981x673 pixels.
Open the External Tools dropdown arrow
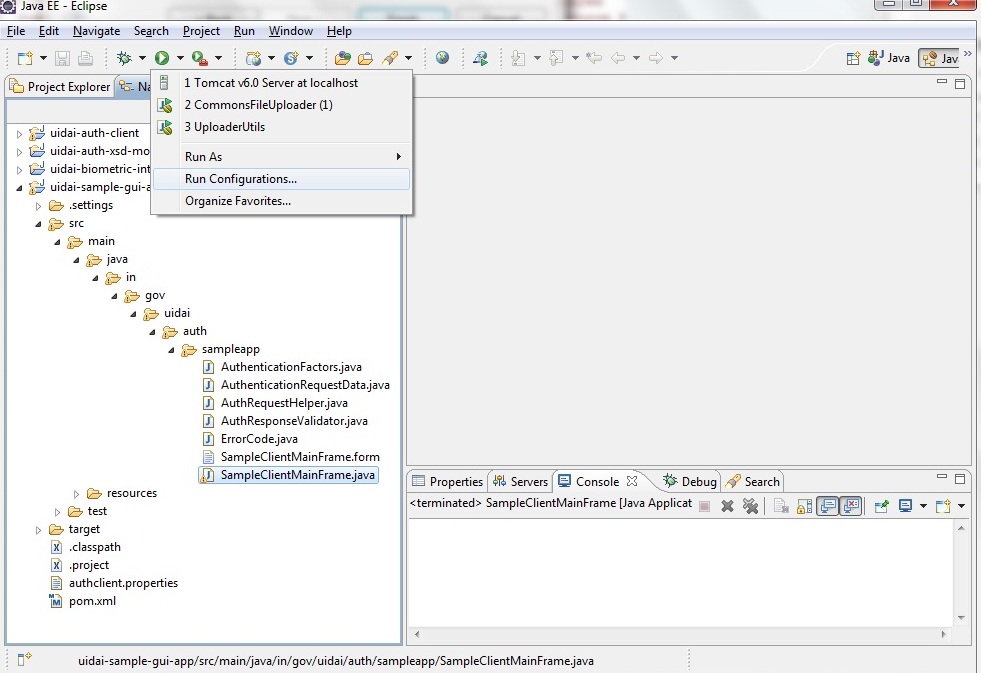click(218, 58)
